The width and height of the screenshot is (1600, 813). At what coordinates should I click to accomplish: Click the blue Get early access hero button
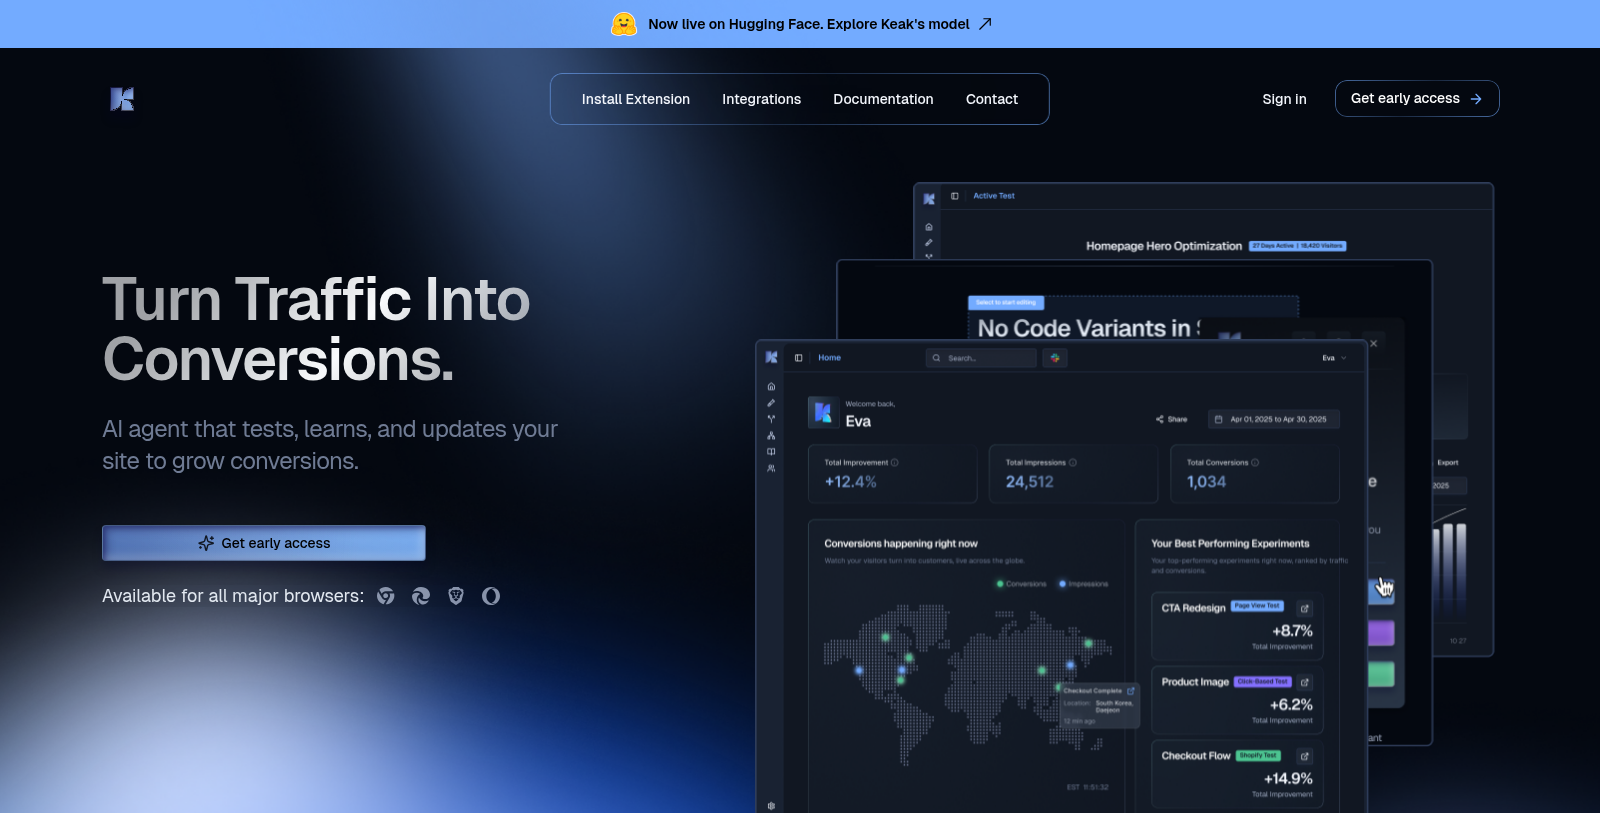(x=264, y=543)
